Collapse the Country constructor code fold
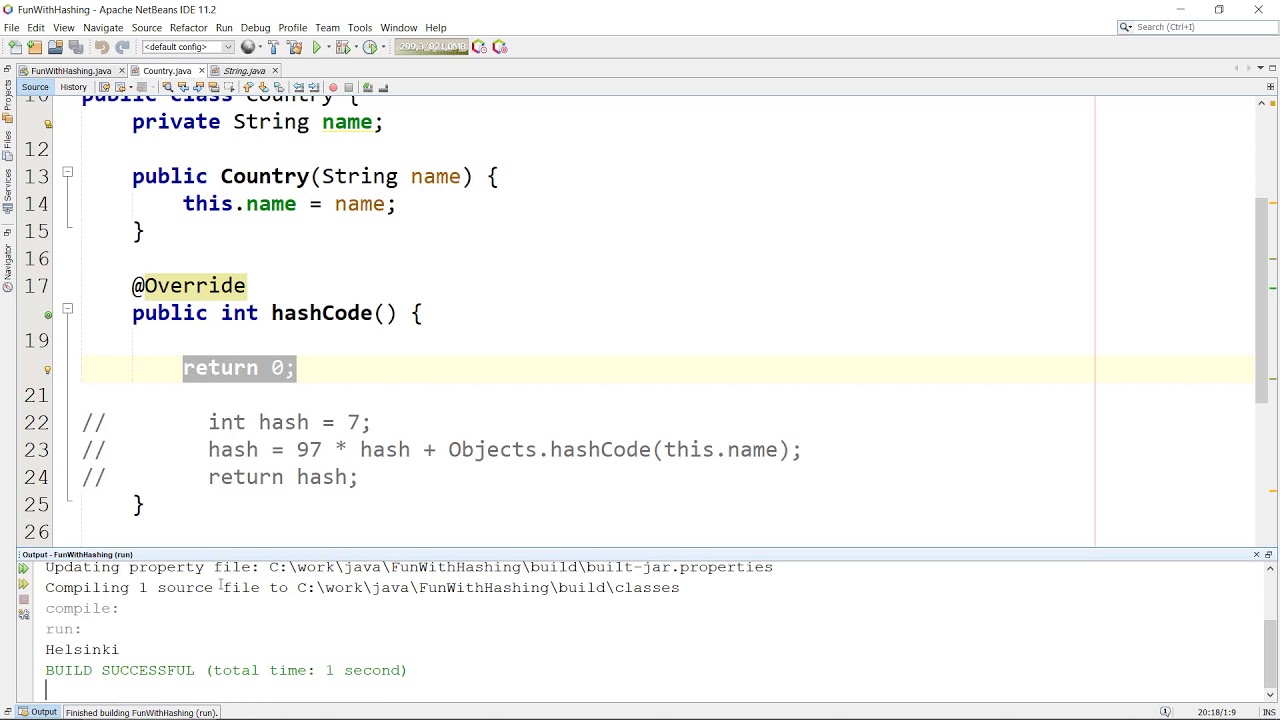1280x720 pixels. pos(68,173)
